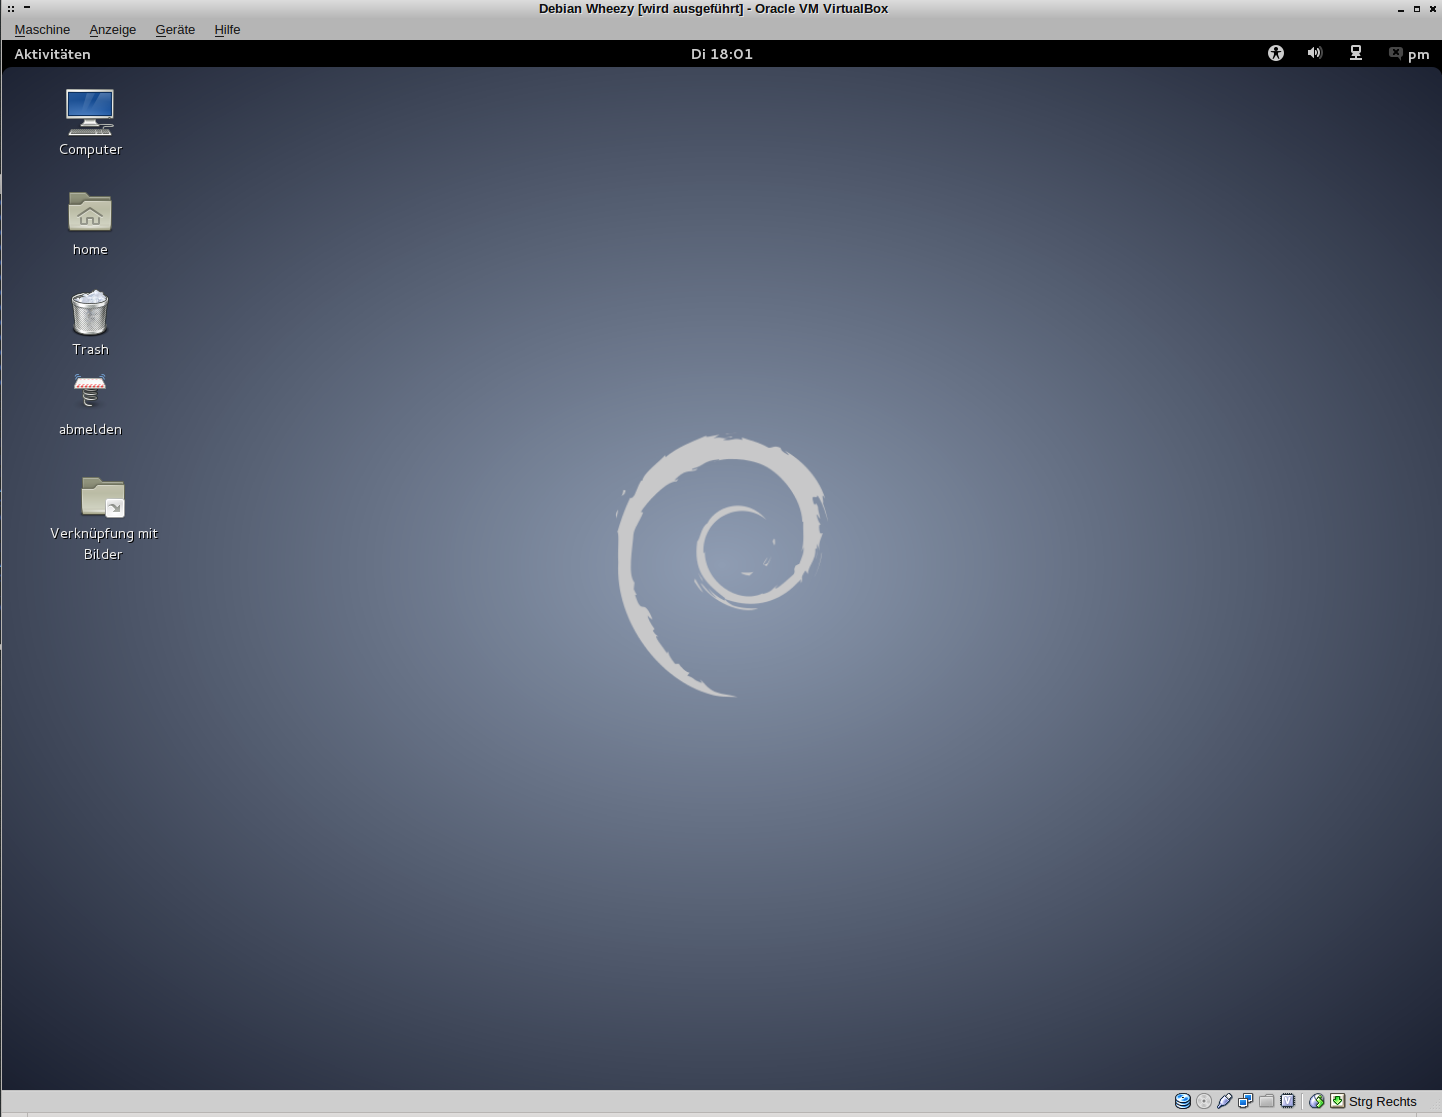Image resolution: width=1442 pixels, height=1117 pixels.
Task: Click the host key arrow icon
Action: [x=1338, y=1101]
